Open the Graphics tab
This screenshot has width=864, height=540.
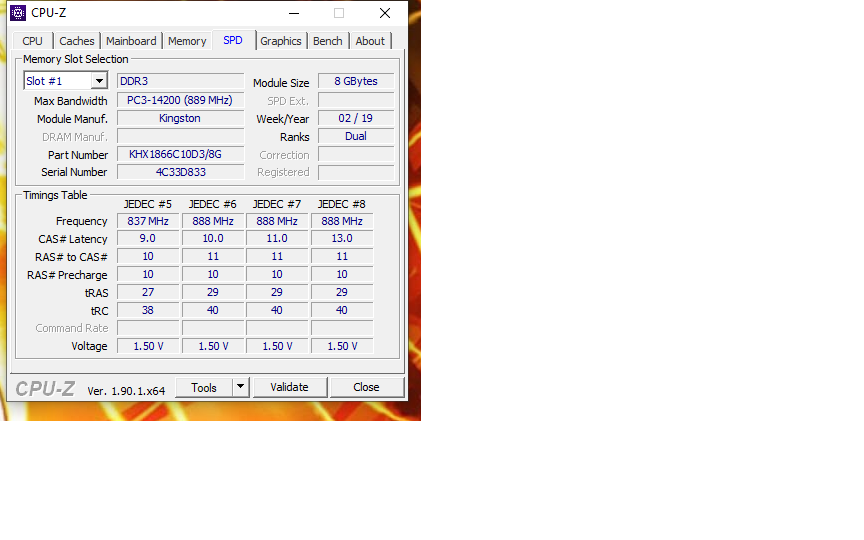(x=281, y=41)
